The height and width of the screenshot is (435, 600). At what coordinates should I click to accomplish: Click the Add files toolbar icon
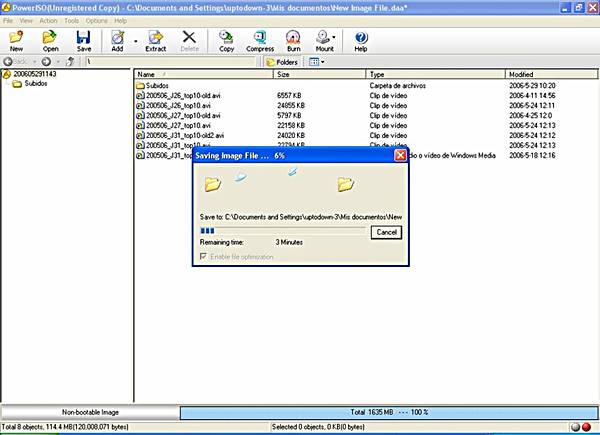pos(117,41)
